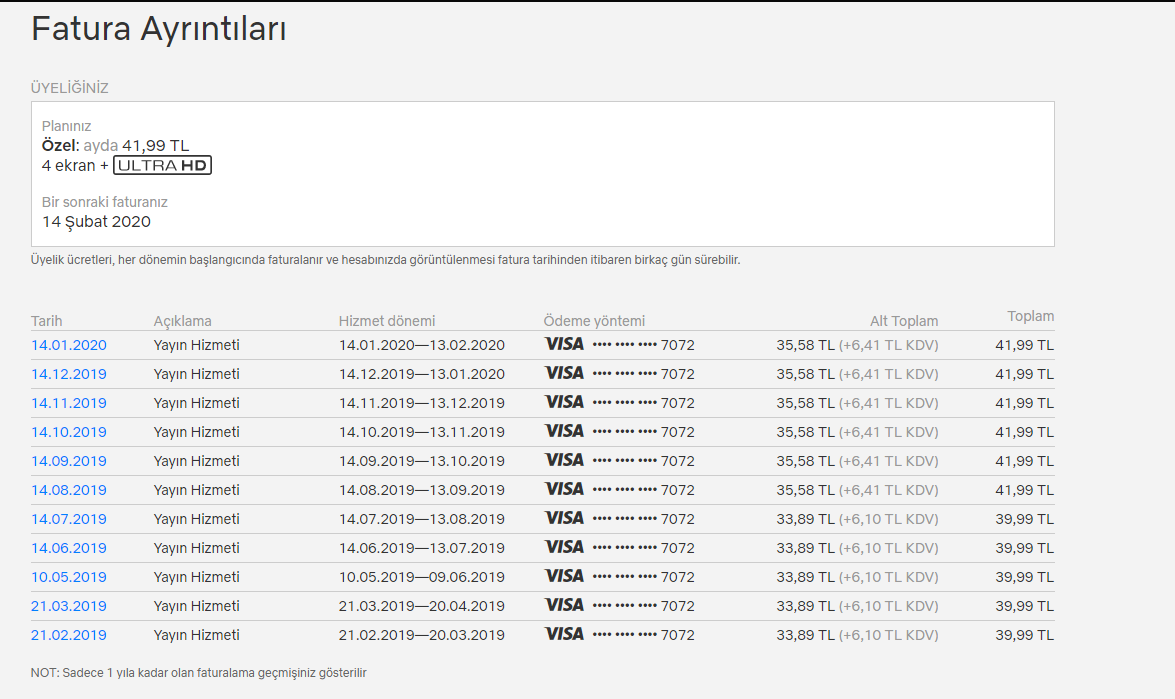The image size is (1175, 699).
Task: Click the Fatura Ayrıntıları page heading
Action: [x=158, y=29]
